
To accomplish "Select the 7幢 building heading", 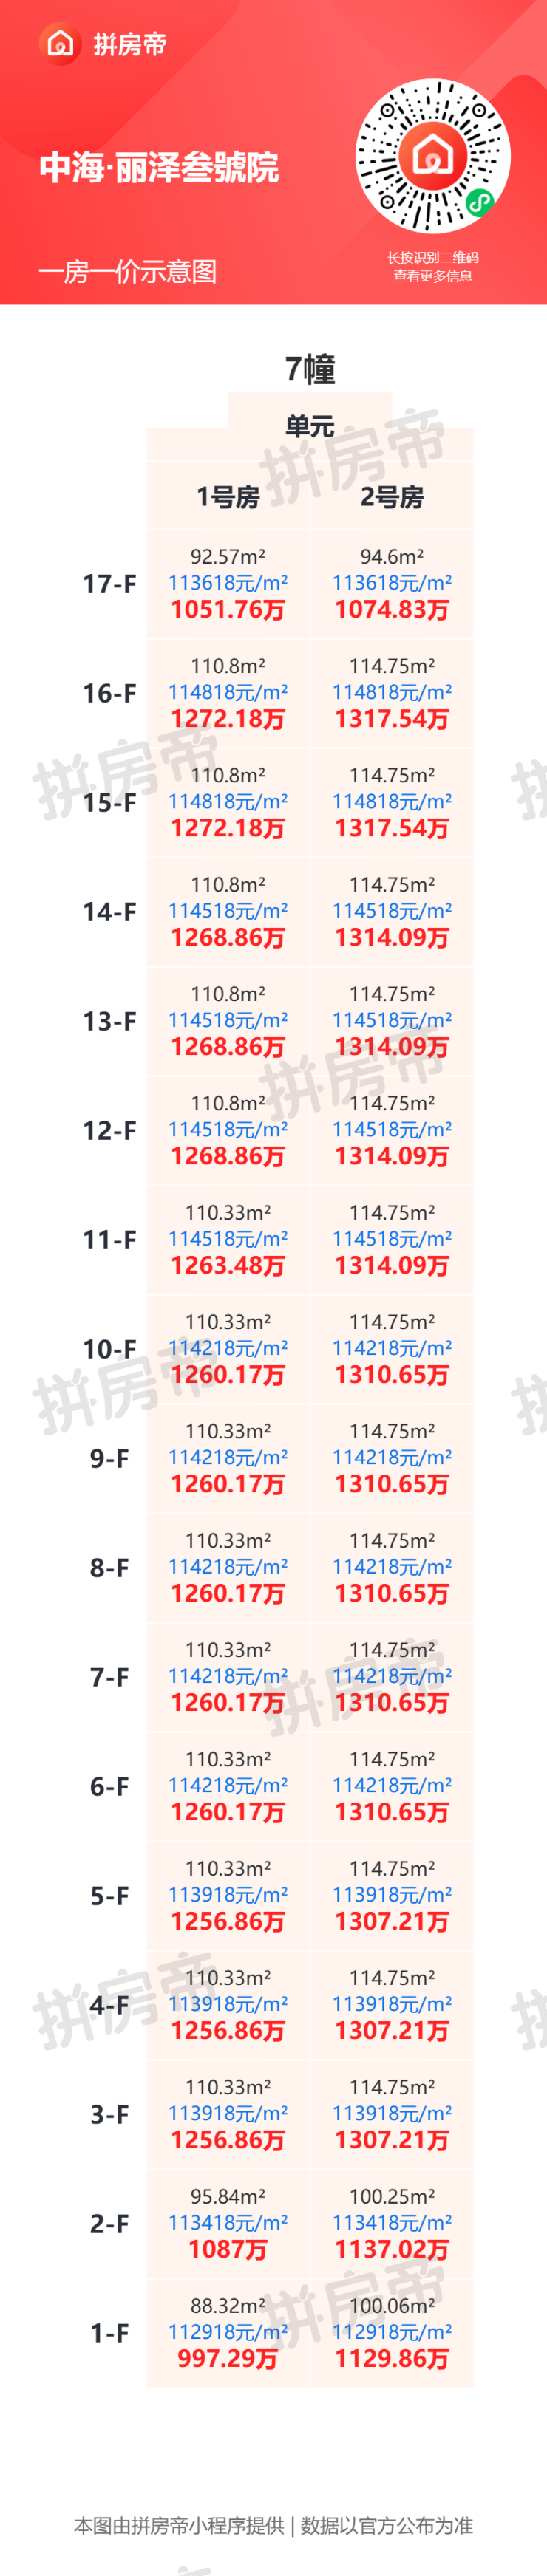I will [x=310, y=369].
